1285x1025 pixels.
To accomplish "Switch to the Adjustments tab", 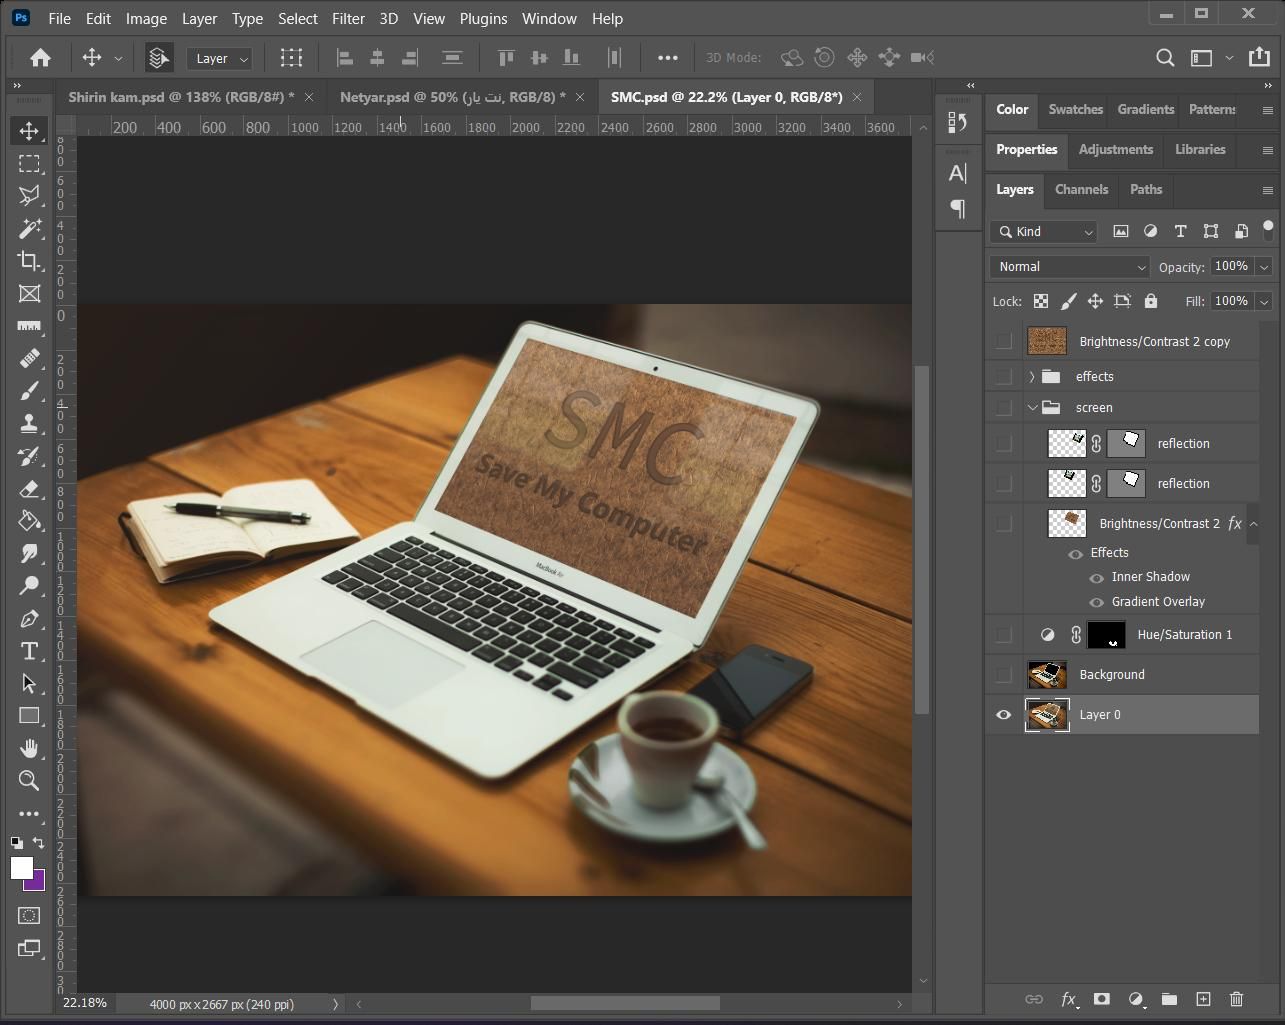I will coord(1115,149).
